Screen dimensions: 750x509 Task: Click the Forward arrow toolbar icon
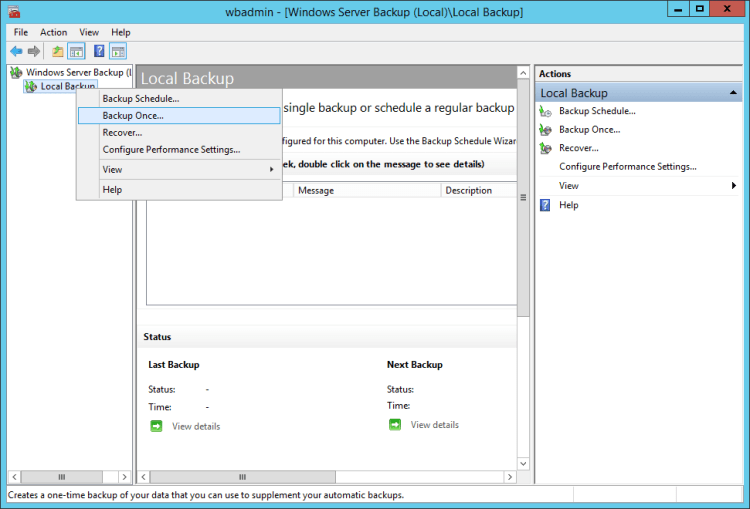coord(34,51)
